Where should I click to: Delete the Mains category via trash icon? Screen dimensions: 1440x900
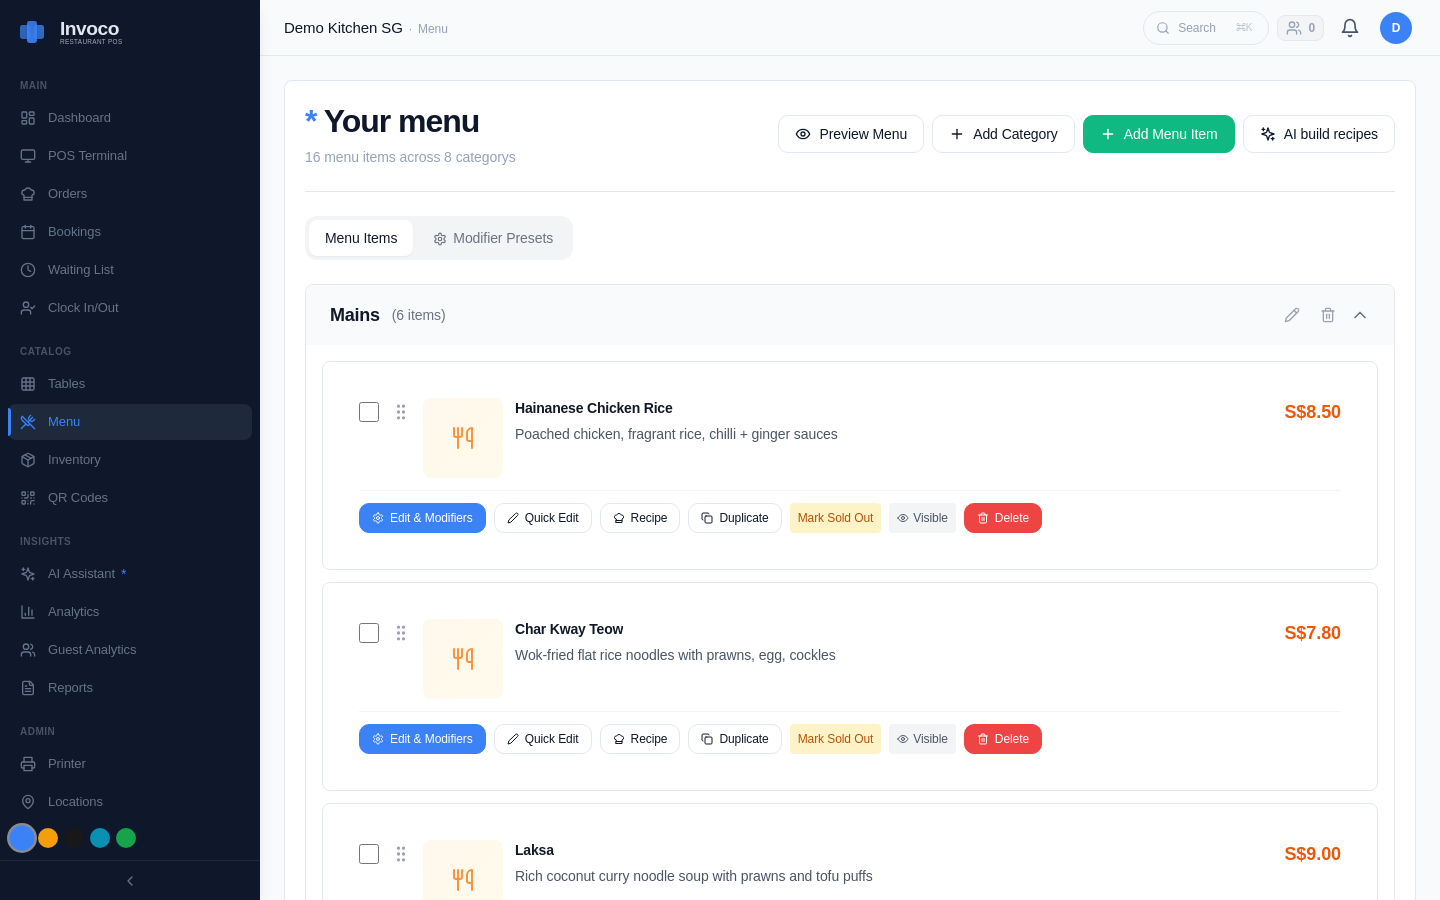1328,315
